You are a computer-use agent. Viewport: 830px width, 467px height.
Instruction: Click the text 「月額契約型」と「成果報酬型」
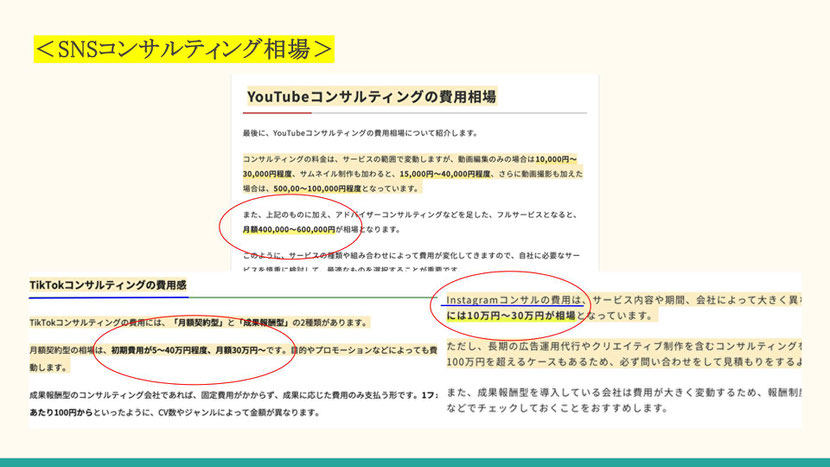pos(231,322)
